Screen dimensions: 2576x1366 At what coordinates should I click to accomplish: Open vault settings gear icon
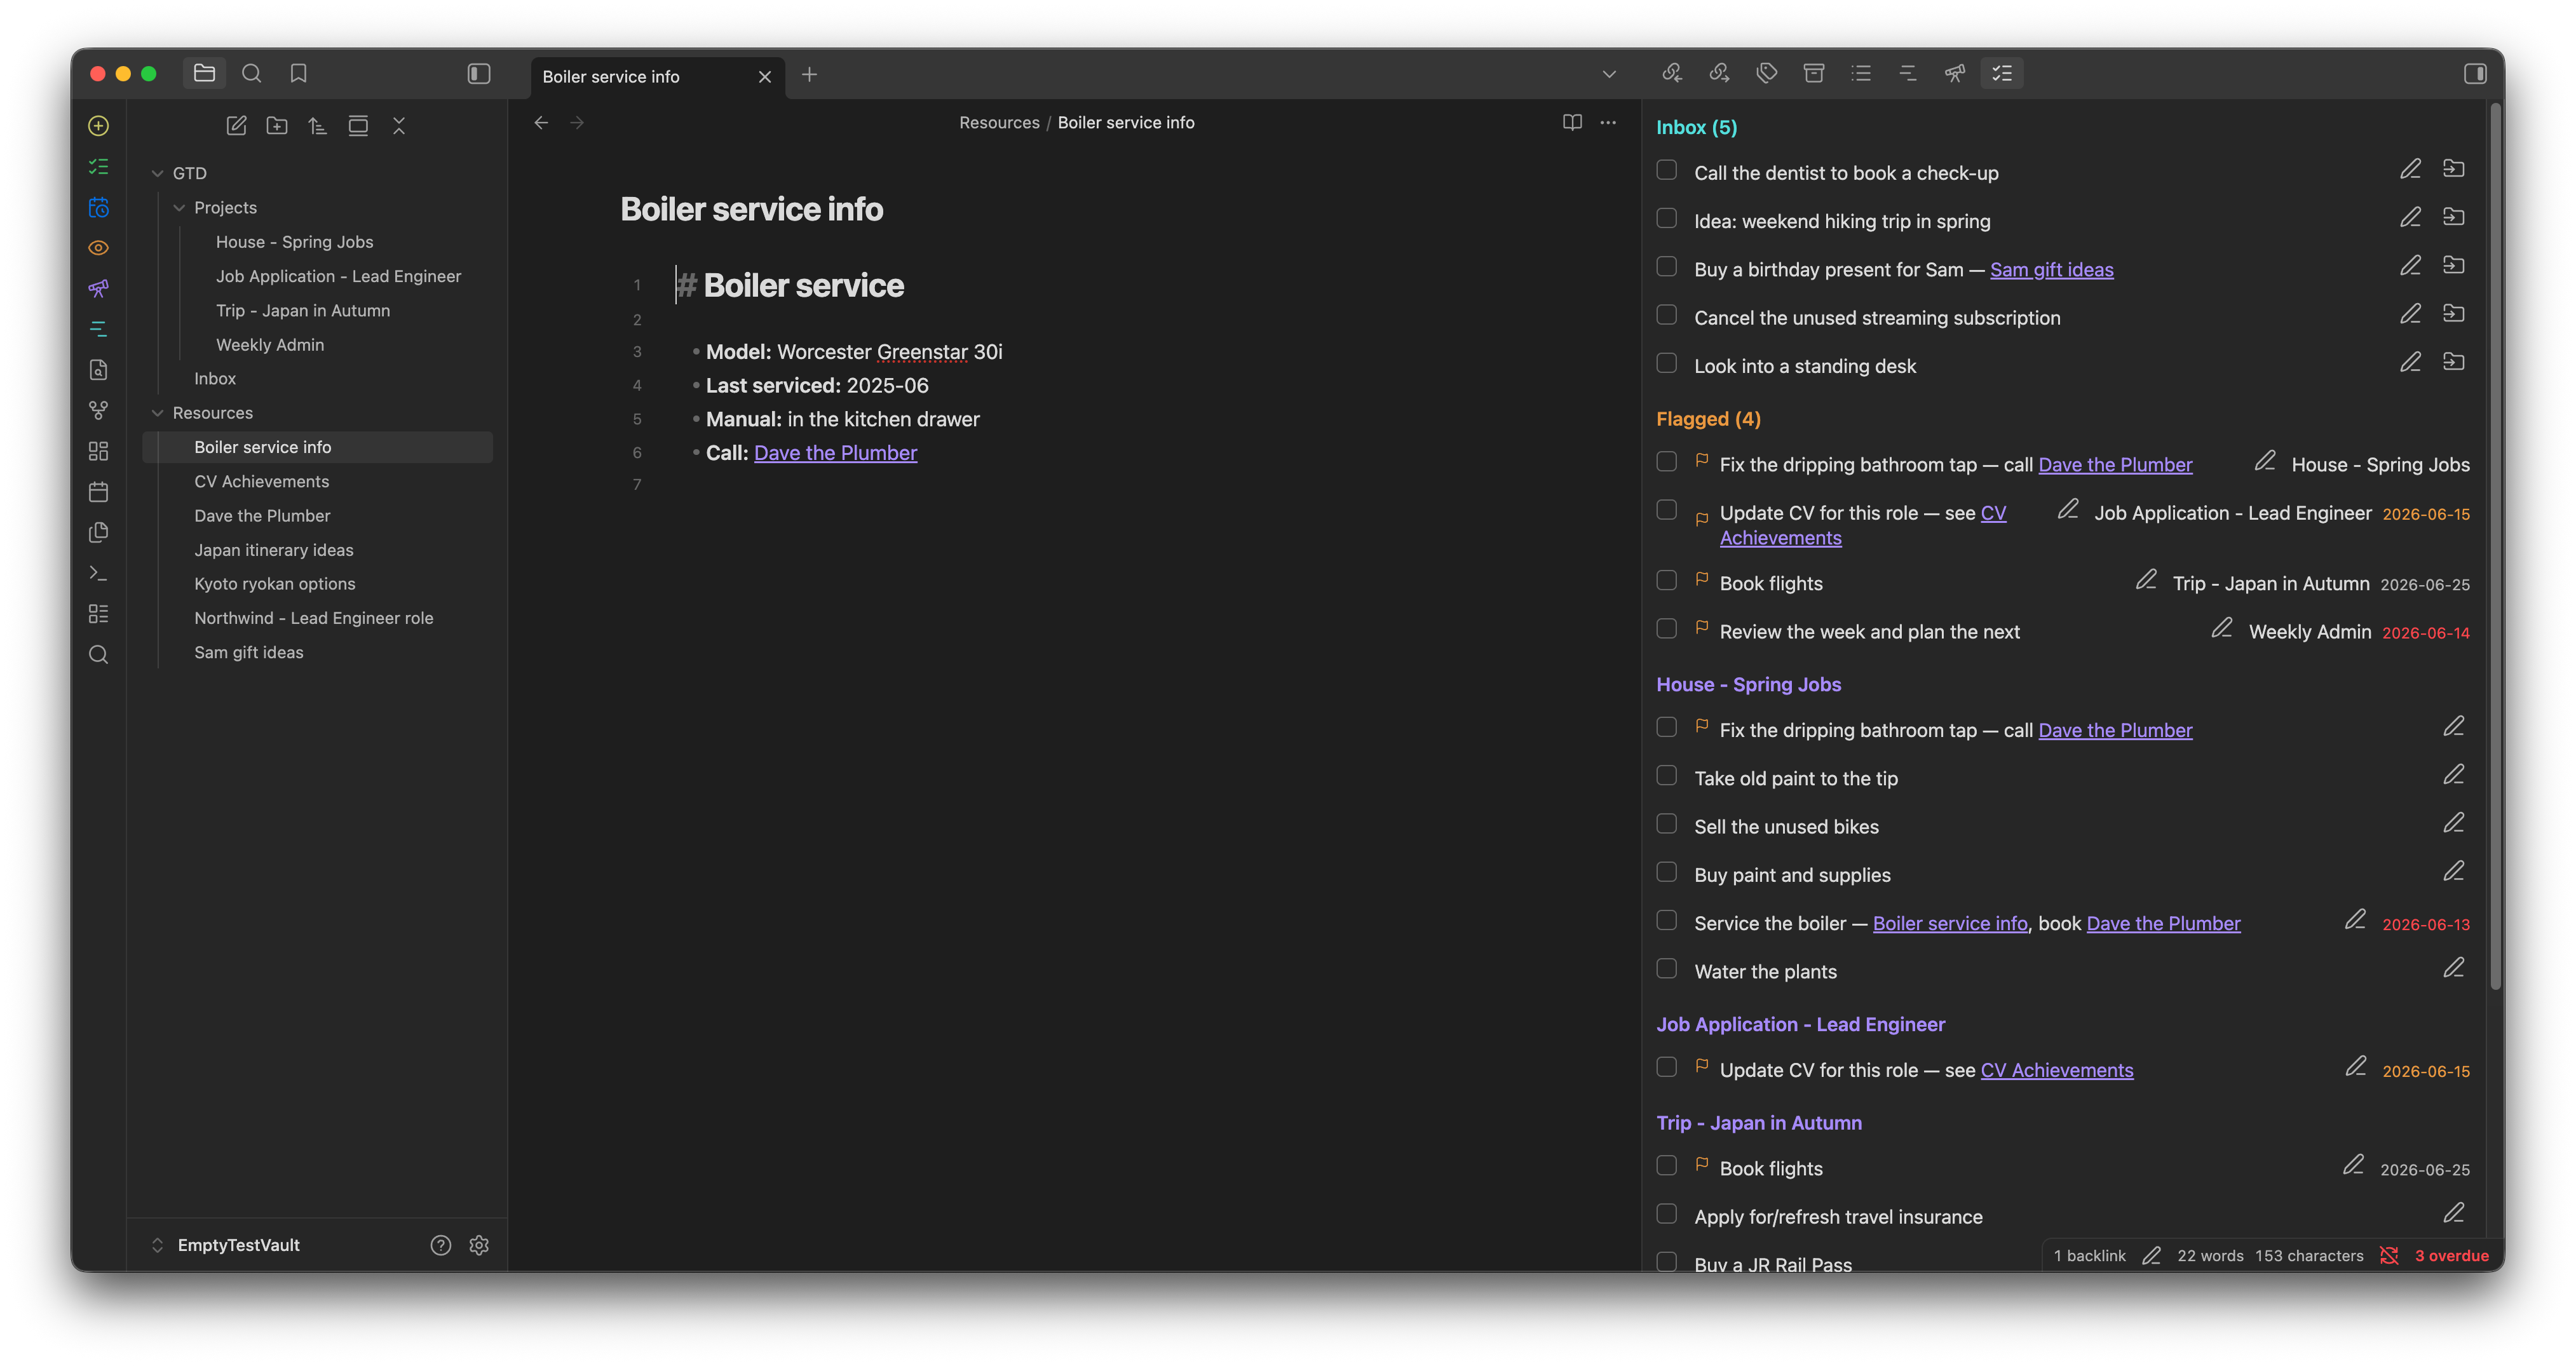click(x=479, y=1245)
